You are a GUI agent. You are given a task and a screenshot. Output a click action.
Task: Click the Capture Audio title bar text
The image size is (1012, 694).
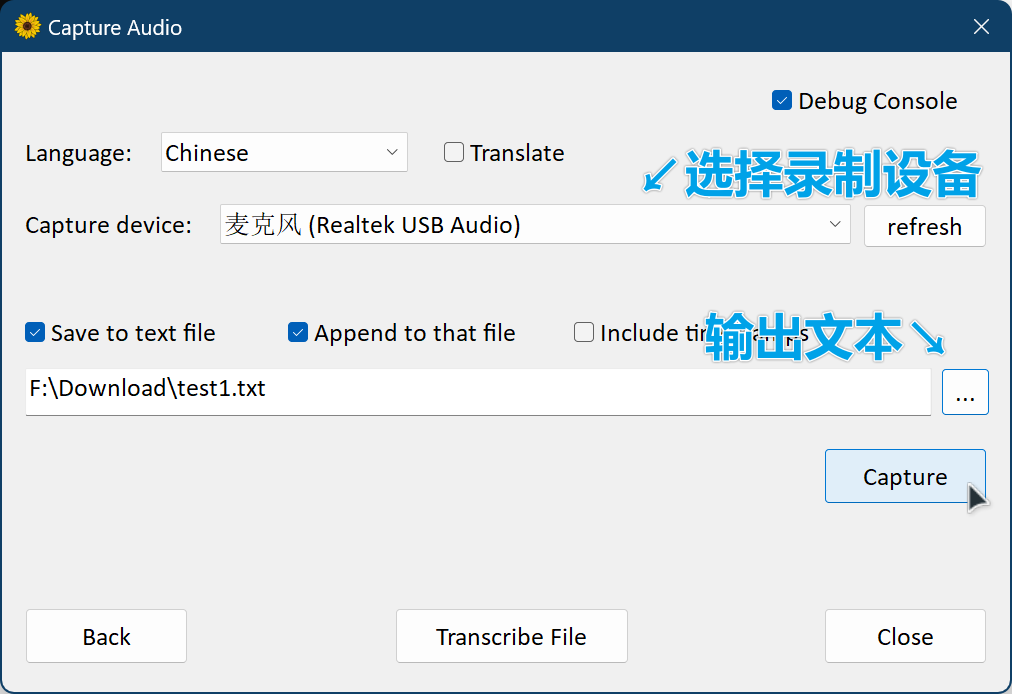click(115, 27)
